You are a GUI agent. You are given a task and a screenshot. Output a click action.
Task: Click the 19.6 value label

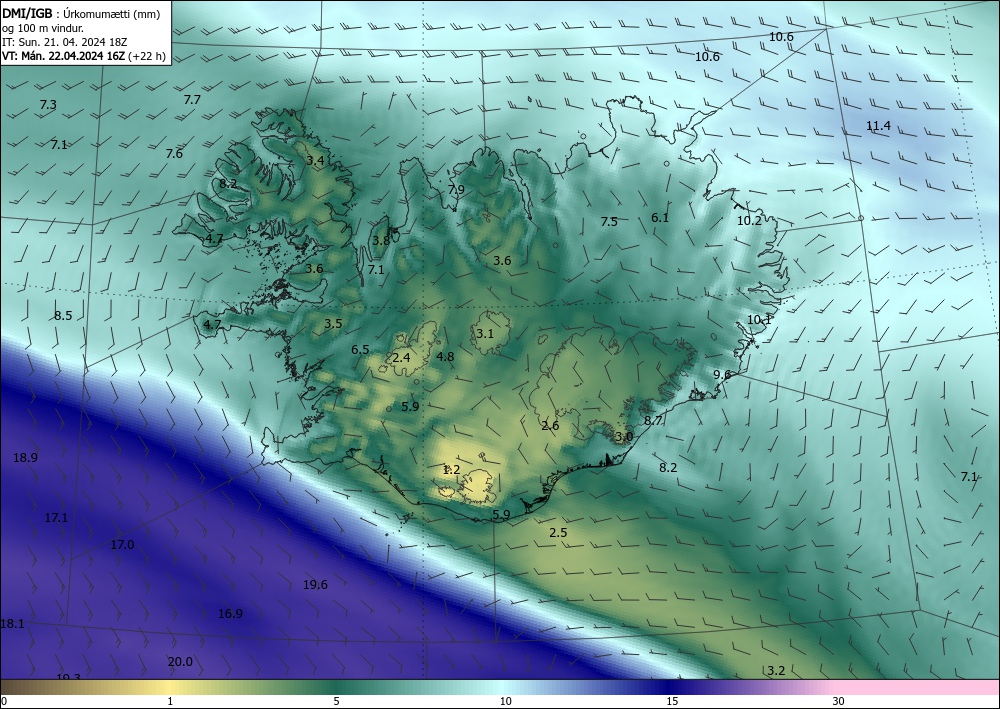pyautogui.click(x=315, y=585)
